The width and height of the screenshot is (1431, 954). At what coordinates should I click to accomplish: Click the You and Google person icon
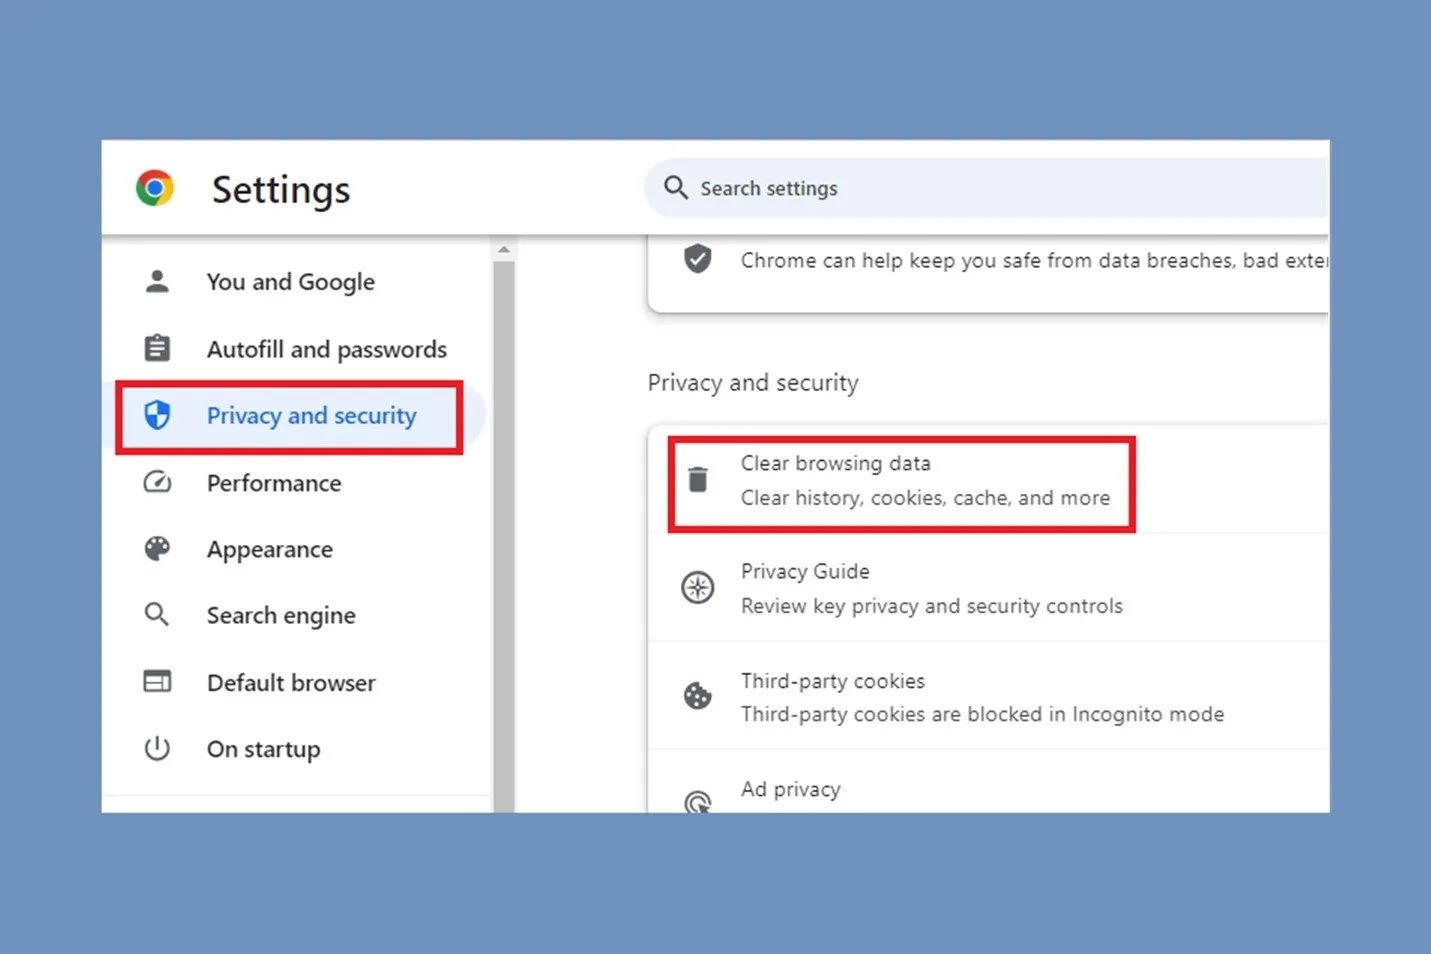click(x=157, y=281)
